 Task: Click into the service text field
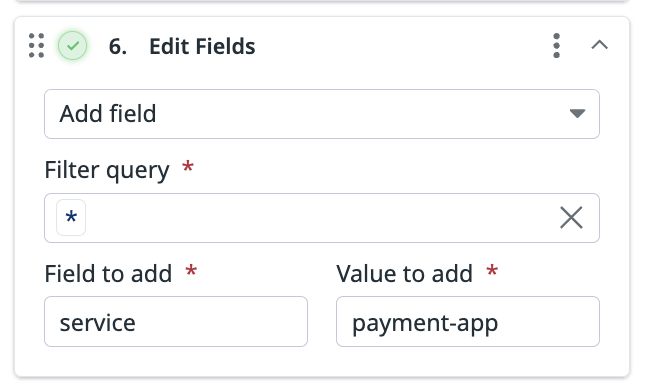coord(176,321)
